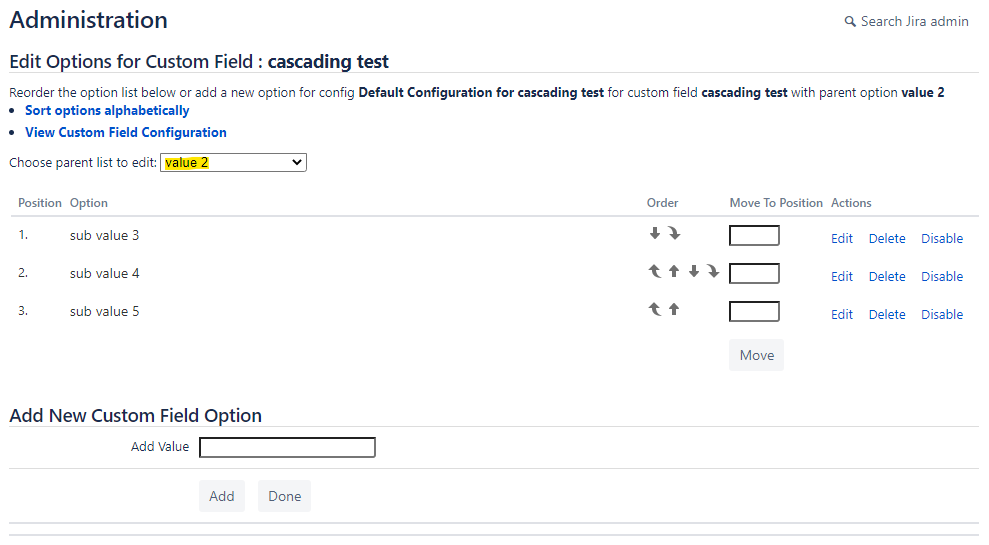The image size is (989, 545).
Task: Focus the Add Value text field
Action: [287, 447]
